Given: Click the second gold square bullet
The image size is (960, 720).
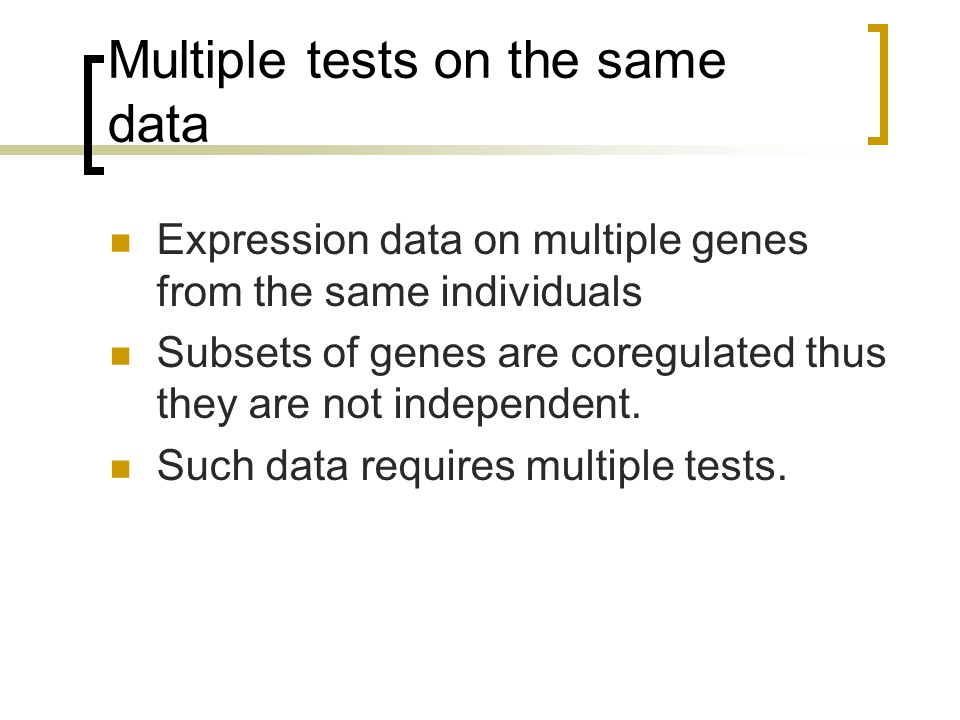Looking at the screenshot, I should point(121,356).
